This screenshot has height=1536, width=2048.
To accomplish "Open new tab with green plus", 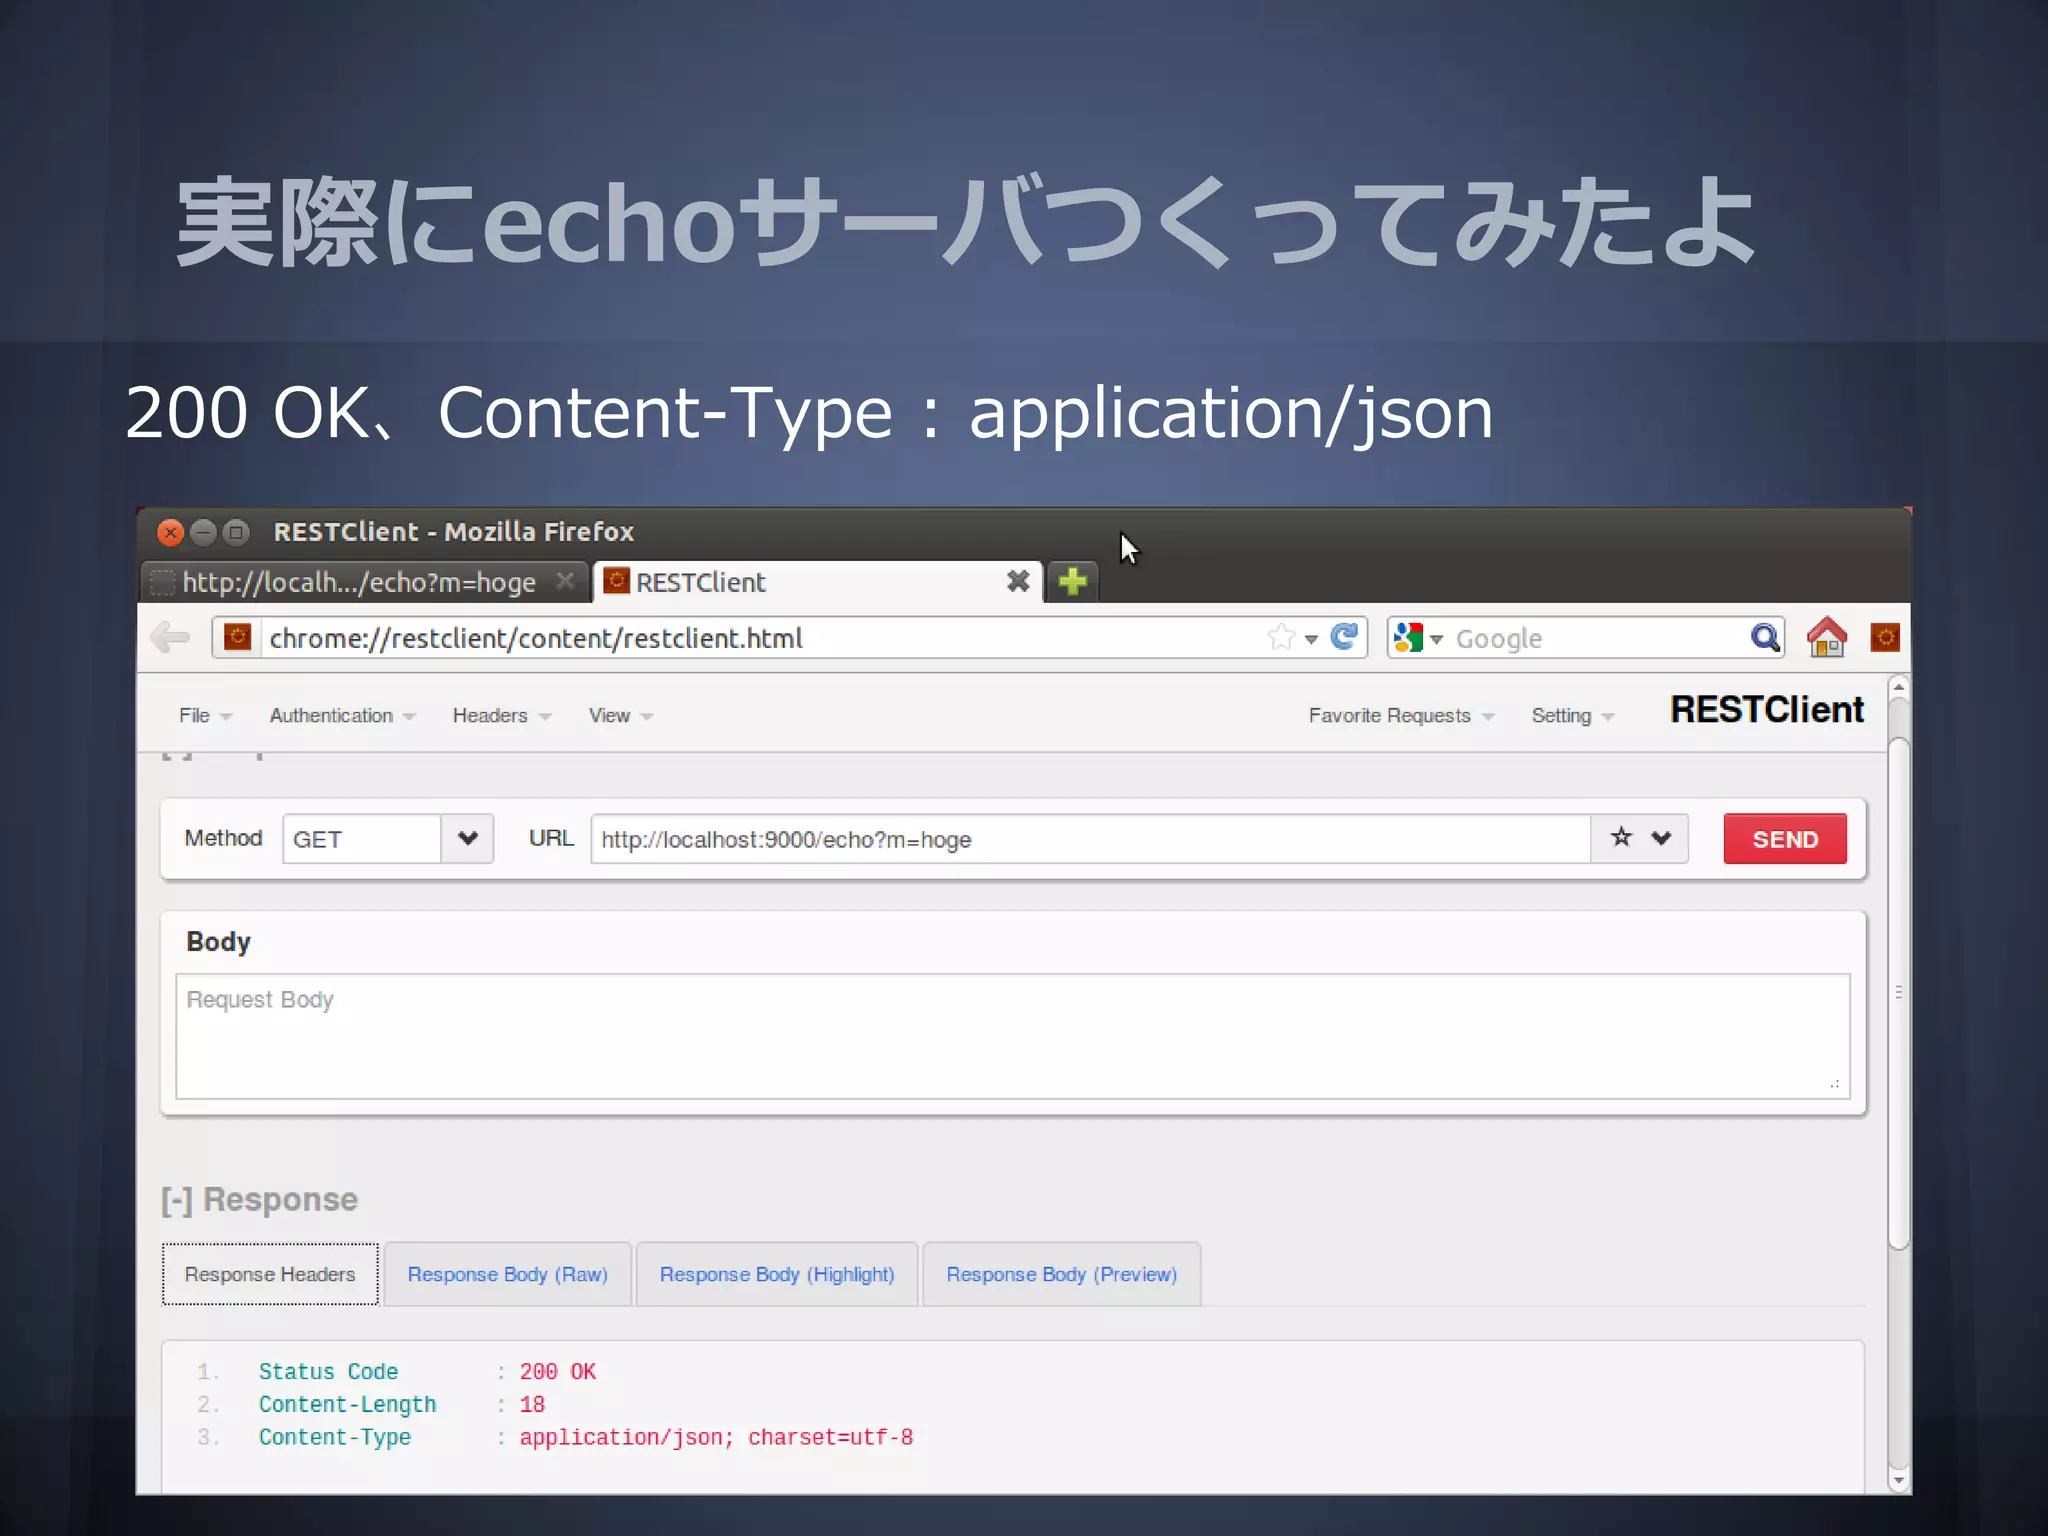I will coord(1072,581).
